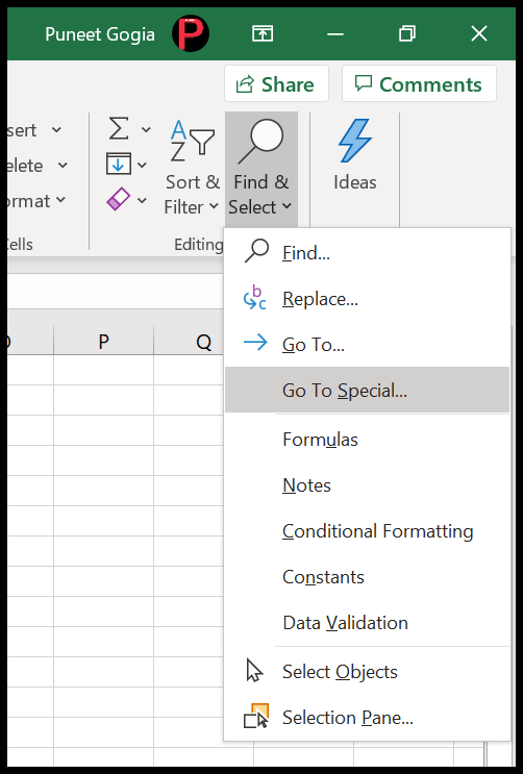This screenshot has width=523, height=774.
Task: Click the Comments button
Action: click(419, 84)
